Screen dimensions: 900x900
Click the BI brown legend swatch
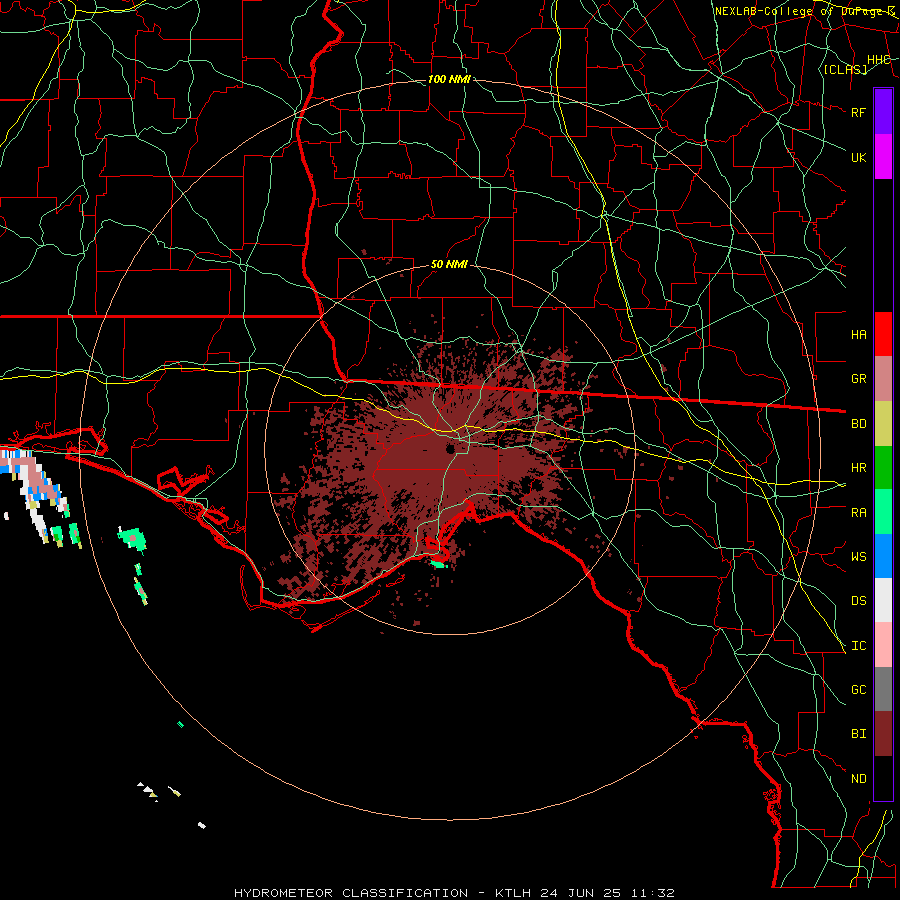coord(883,734)
